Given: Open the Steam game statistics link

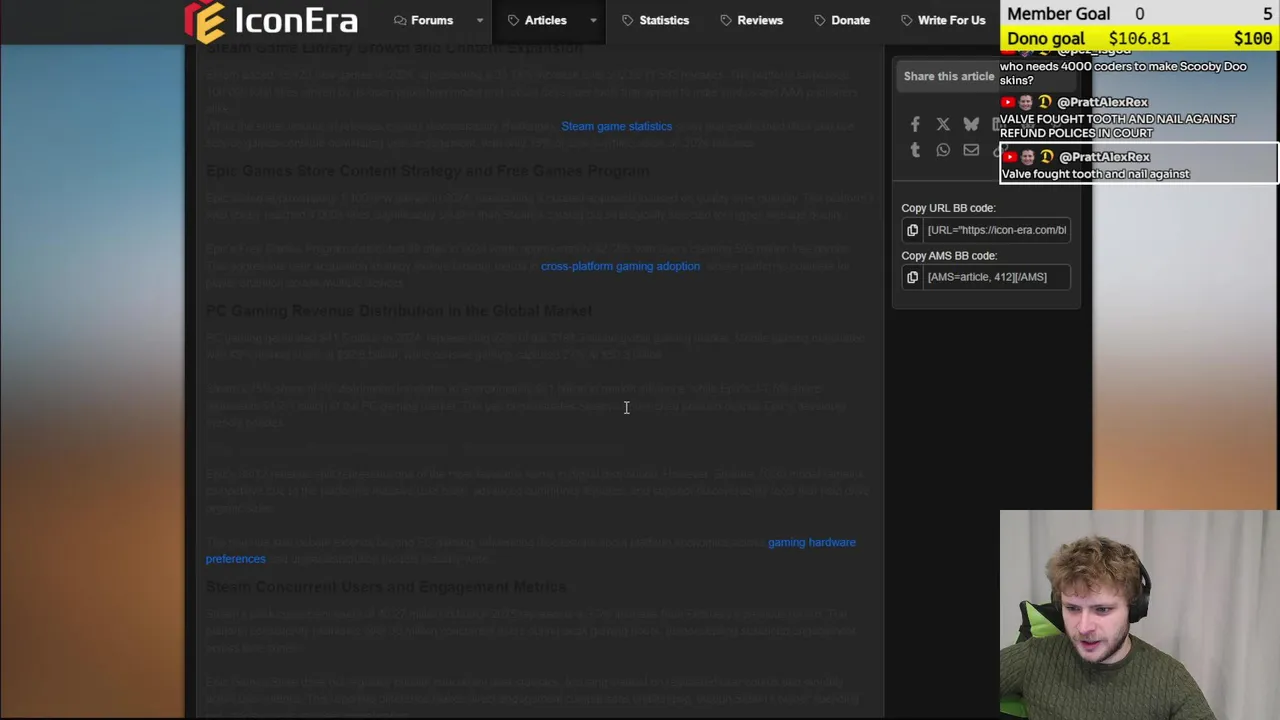Looking at the screenshot, I should pos(616,126).
